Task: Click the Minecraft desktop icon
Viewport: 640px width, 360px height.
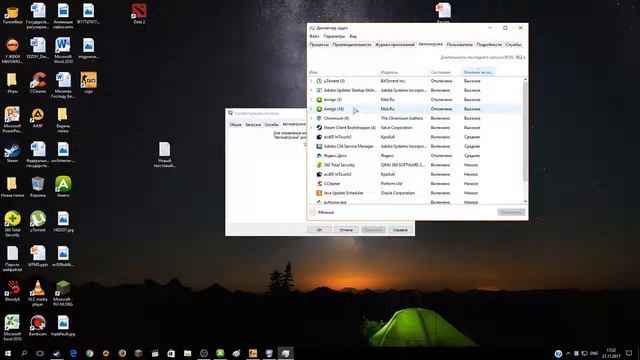Action: pyautogui.click(x=63, y=293)
